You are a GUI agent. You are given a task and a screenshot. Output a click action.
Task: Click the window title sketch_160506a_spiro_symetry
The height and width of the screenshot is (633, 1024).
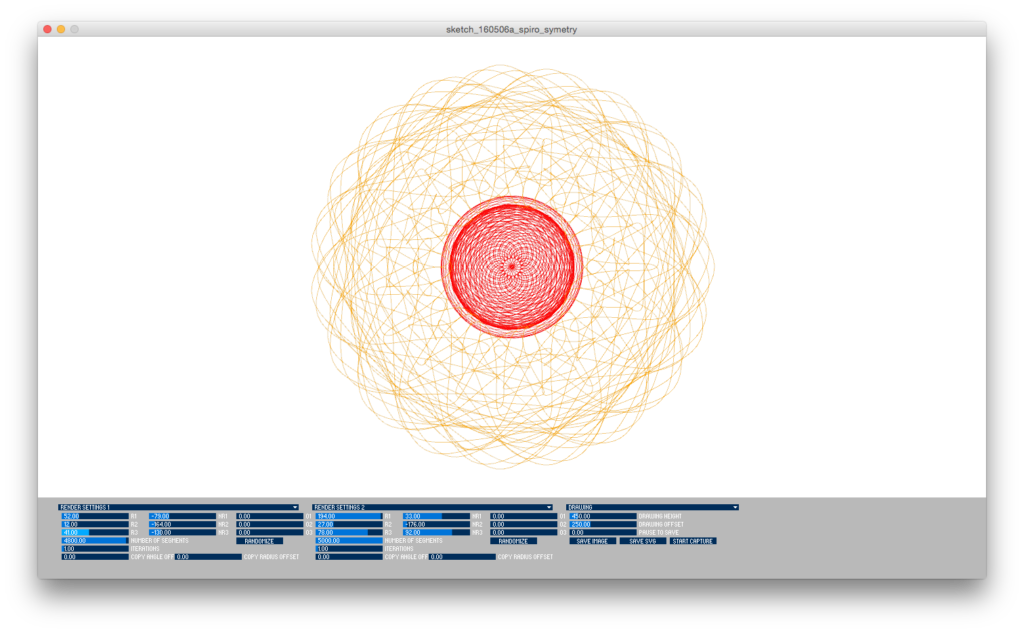tap(511, 29)
